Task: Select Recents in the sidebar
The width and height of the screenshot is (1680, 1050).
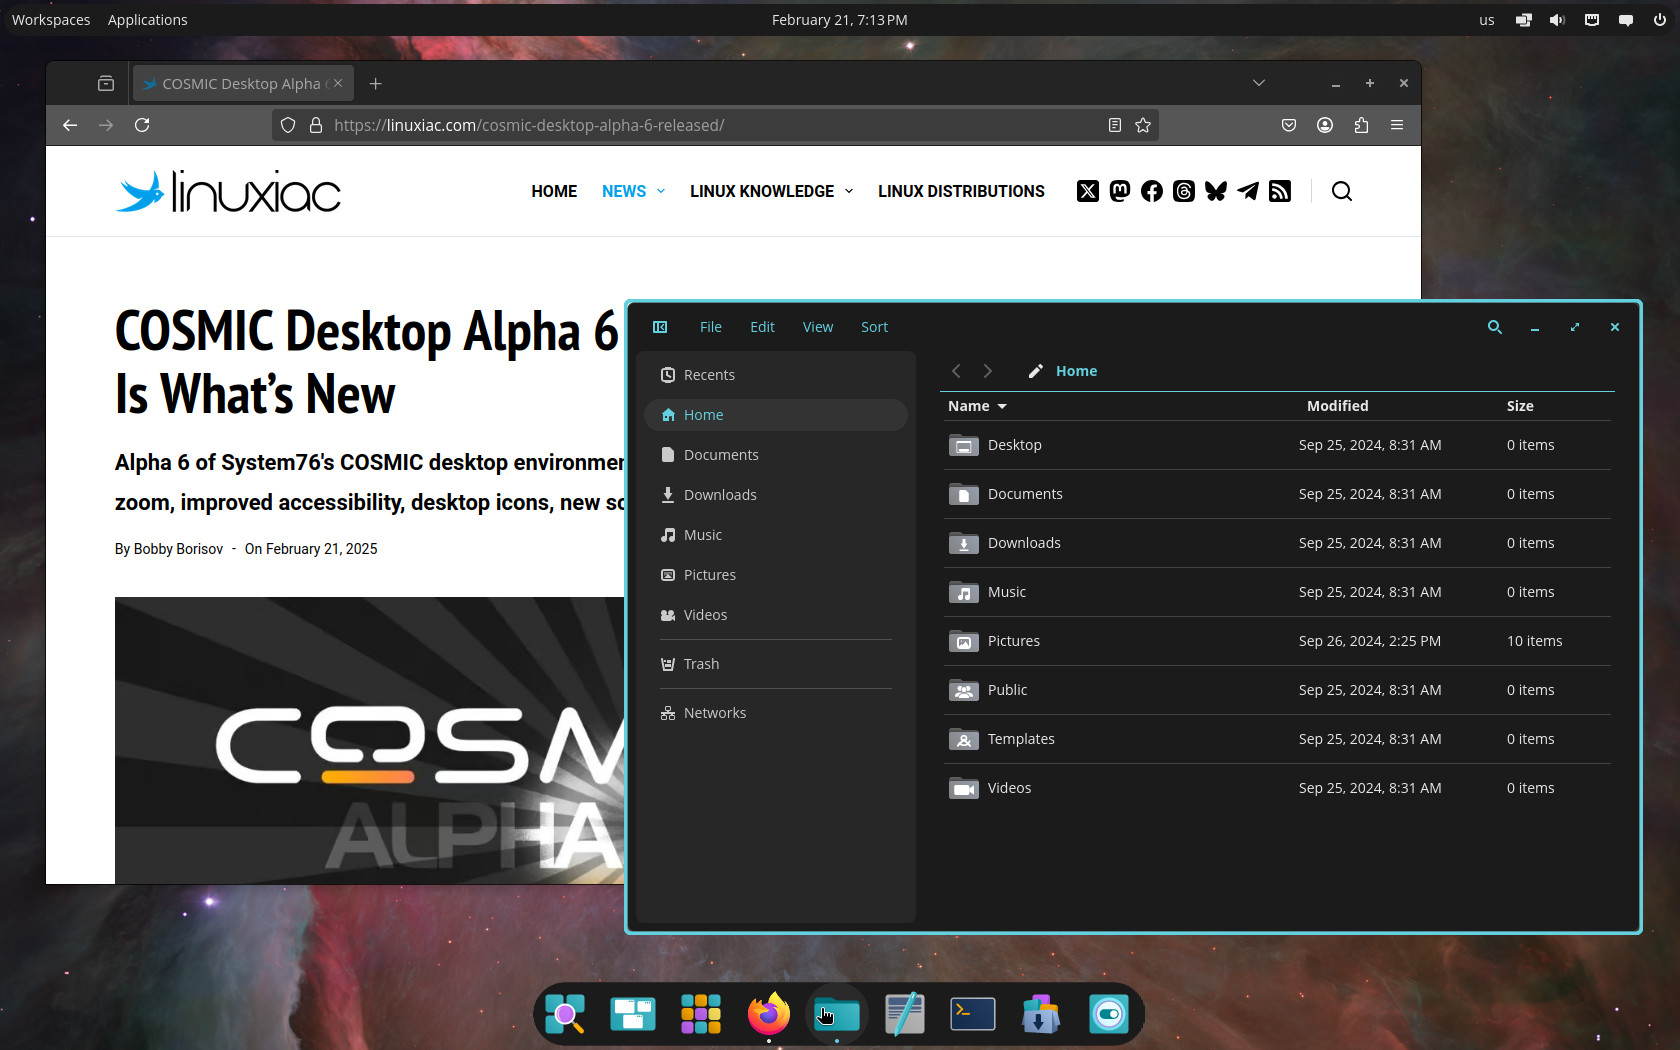Action: (776, 375)
